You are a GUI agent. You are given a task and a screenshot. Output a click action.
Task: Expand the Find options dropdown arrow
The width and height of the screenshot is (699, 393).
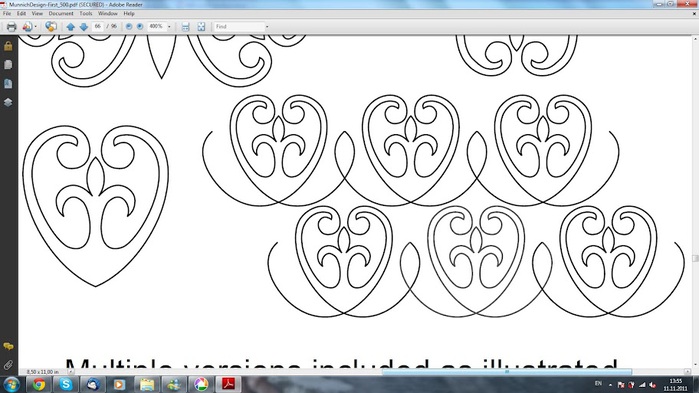pos(267,27)
